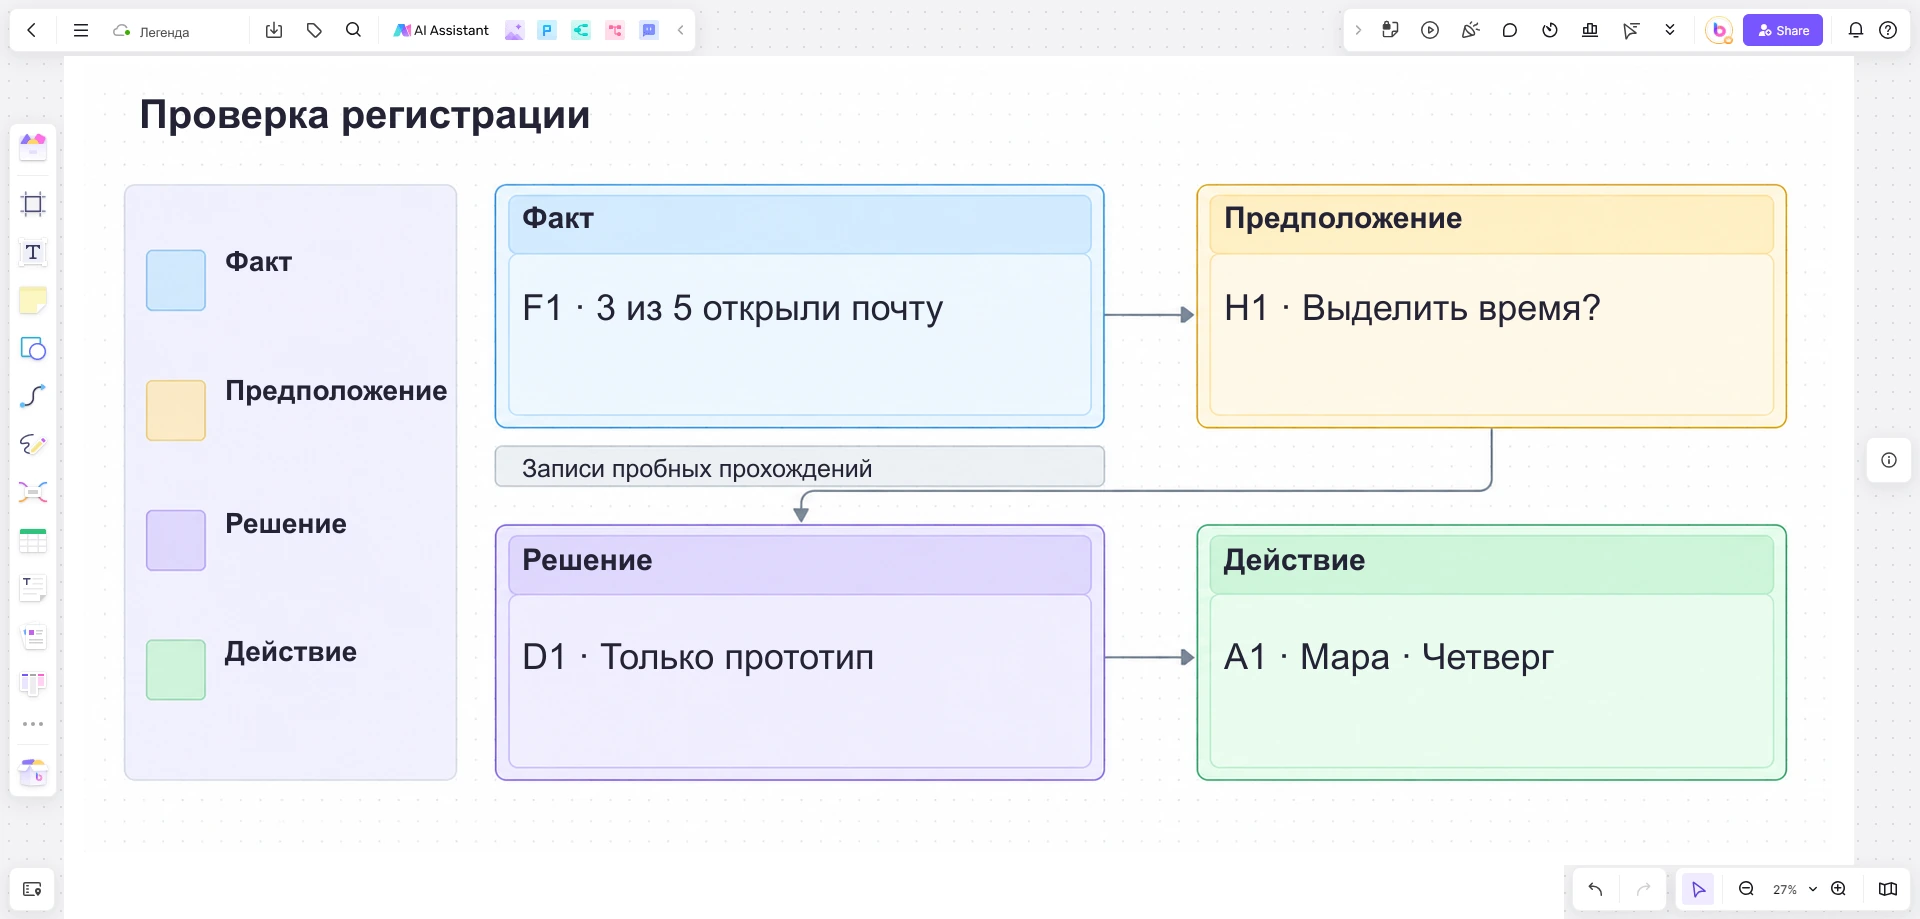Open notifications bell

click(x=1856, y=30)
